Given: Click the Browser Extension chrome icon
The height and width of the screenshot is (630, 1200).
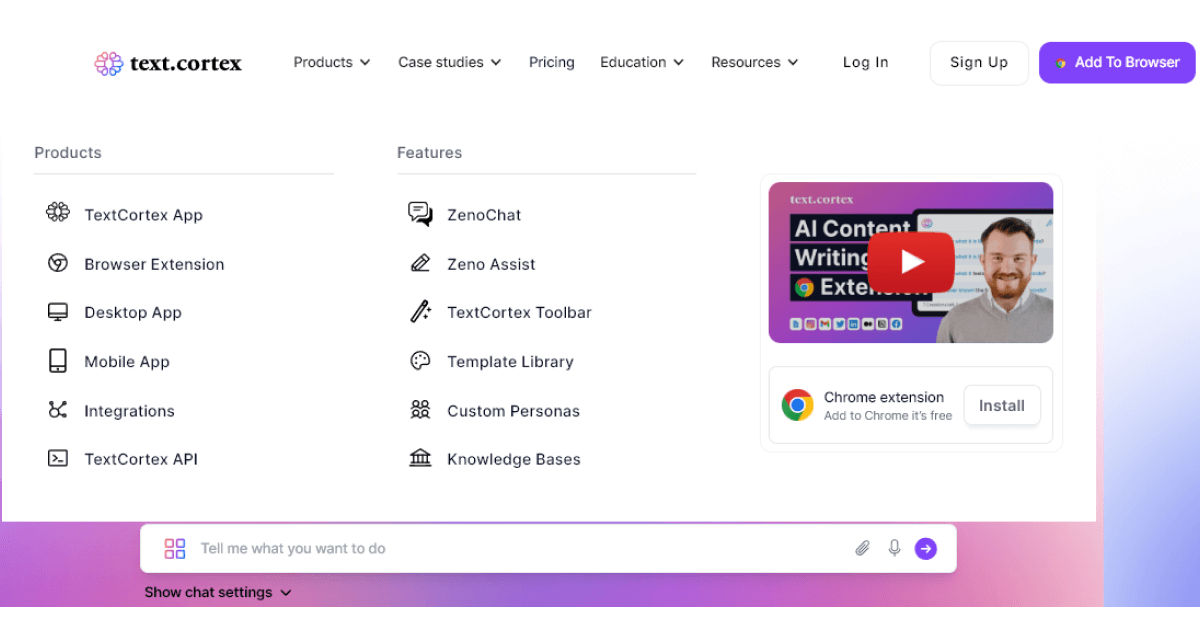Looking at the screenshot, I should click(58, 263).
